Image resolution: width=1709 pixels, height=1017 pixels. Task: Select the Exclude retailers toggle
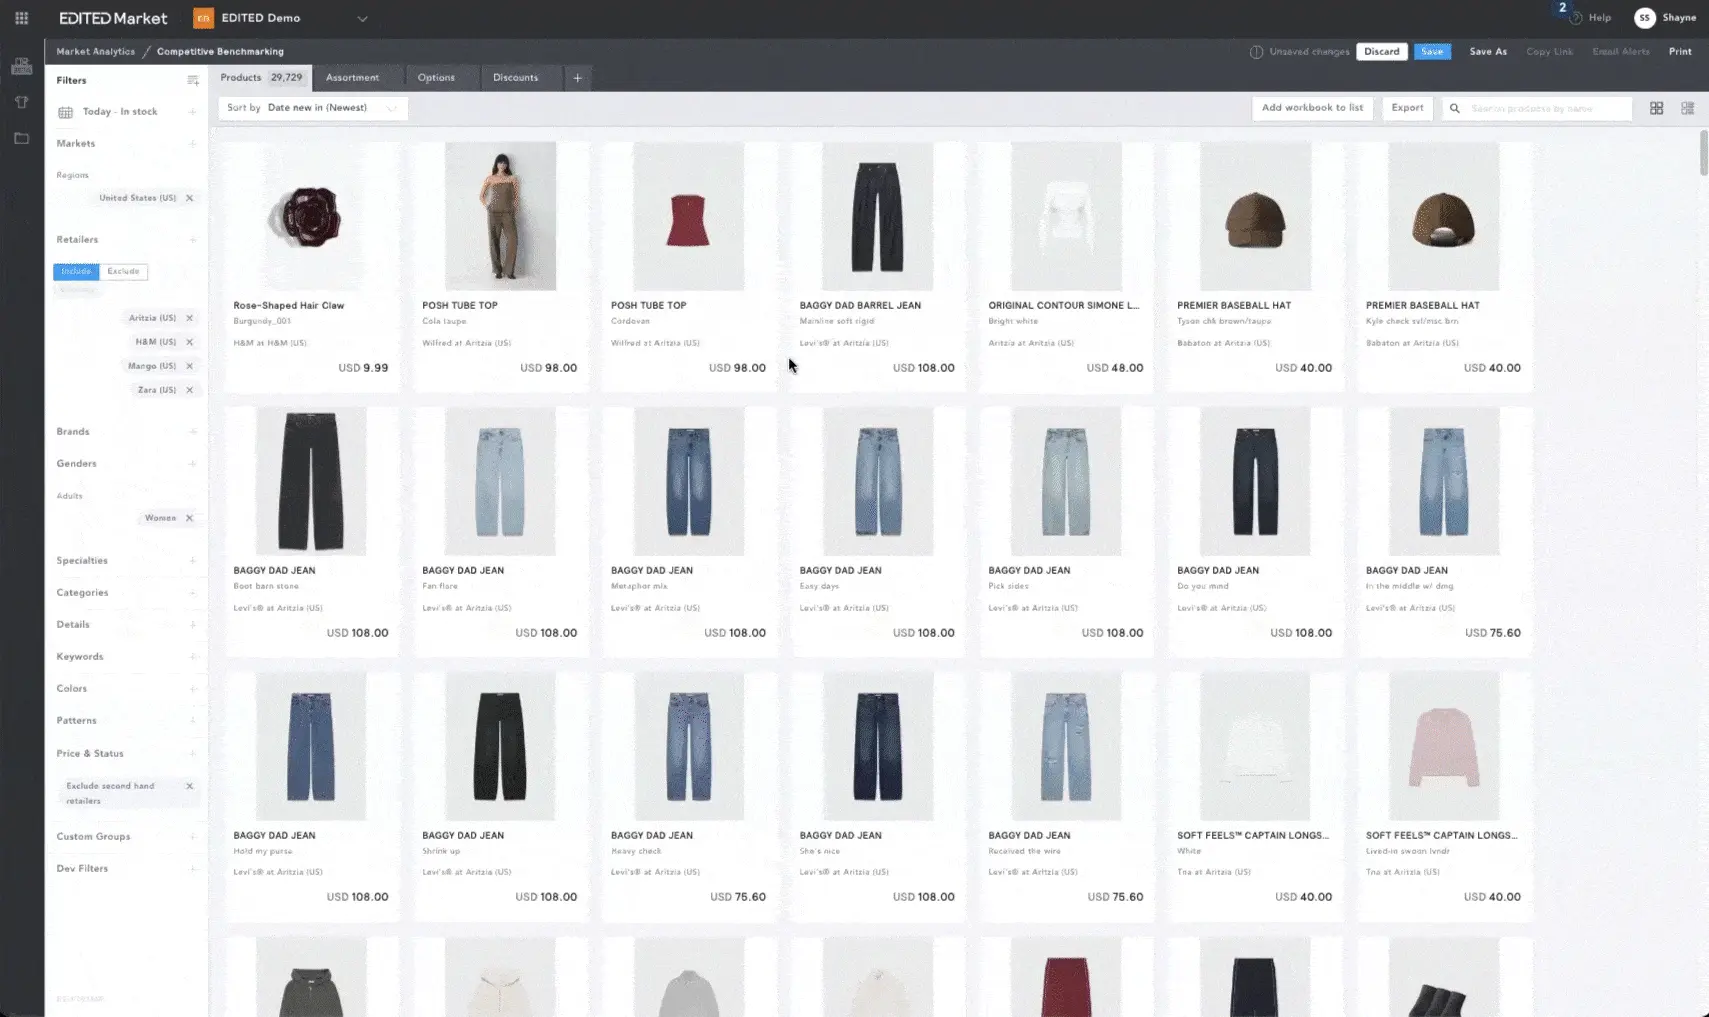point(123,271)
